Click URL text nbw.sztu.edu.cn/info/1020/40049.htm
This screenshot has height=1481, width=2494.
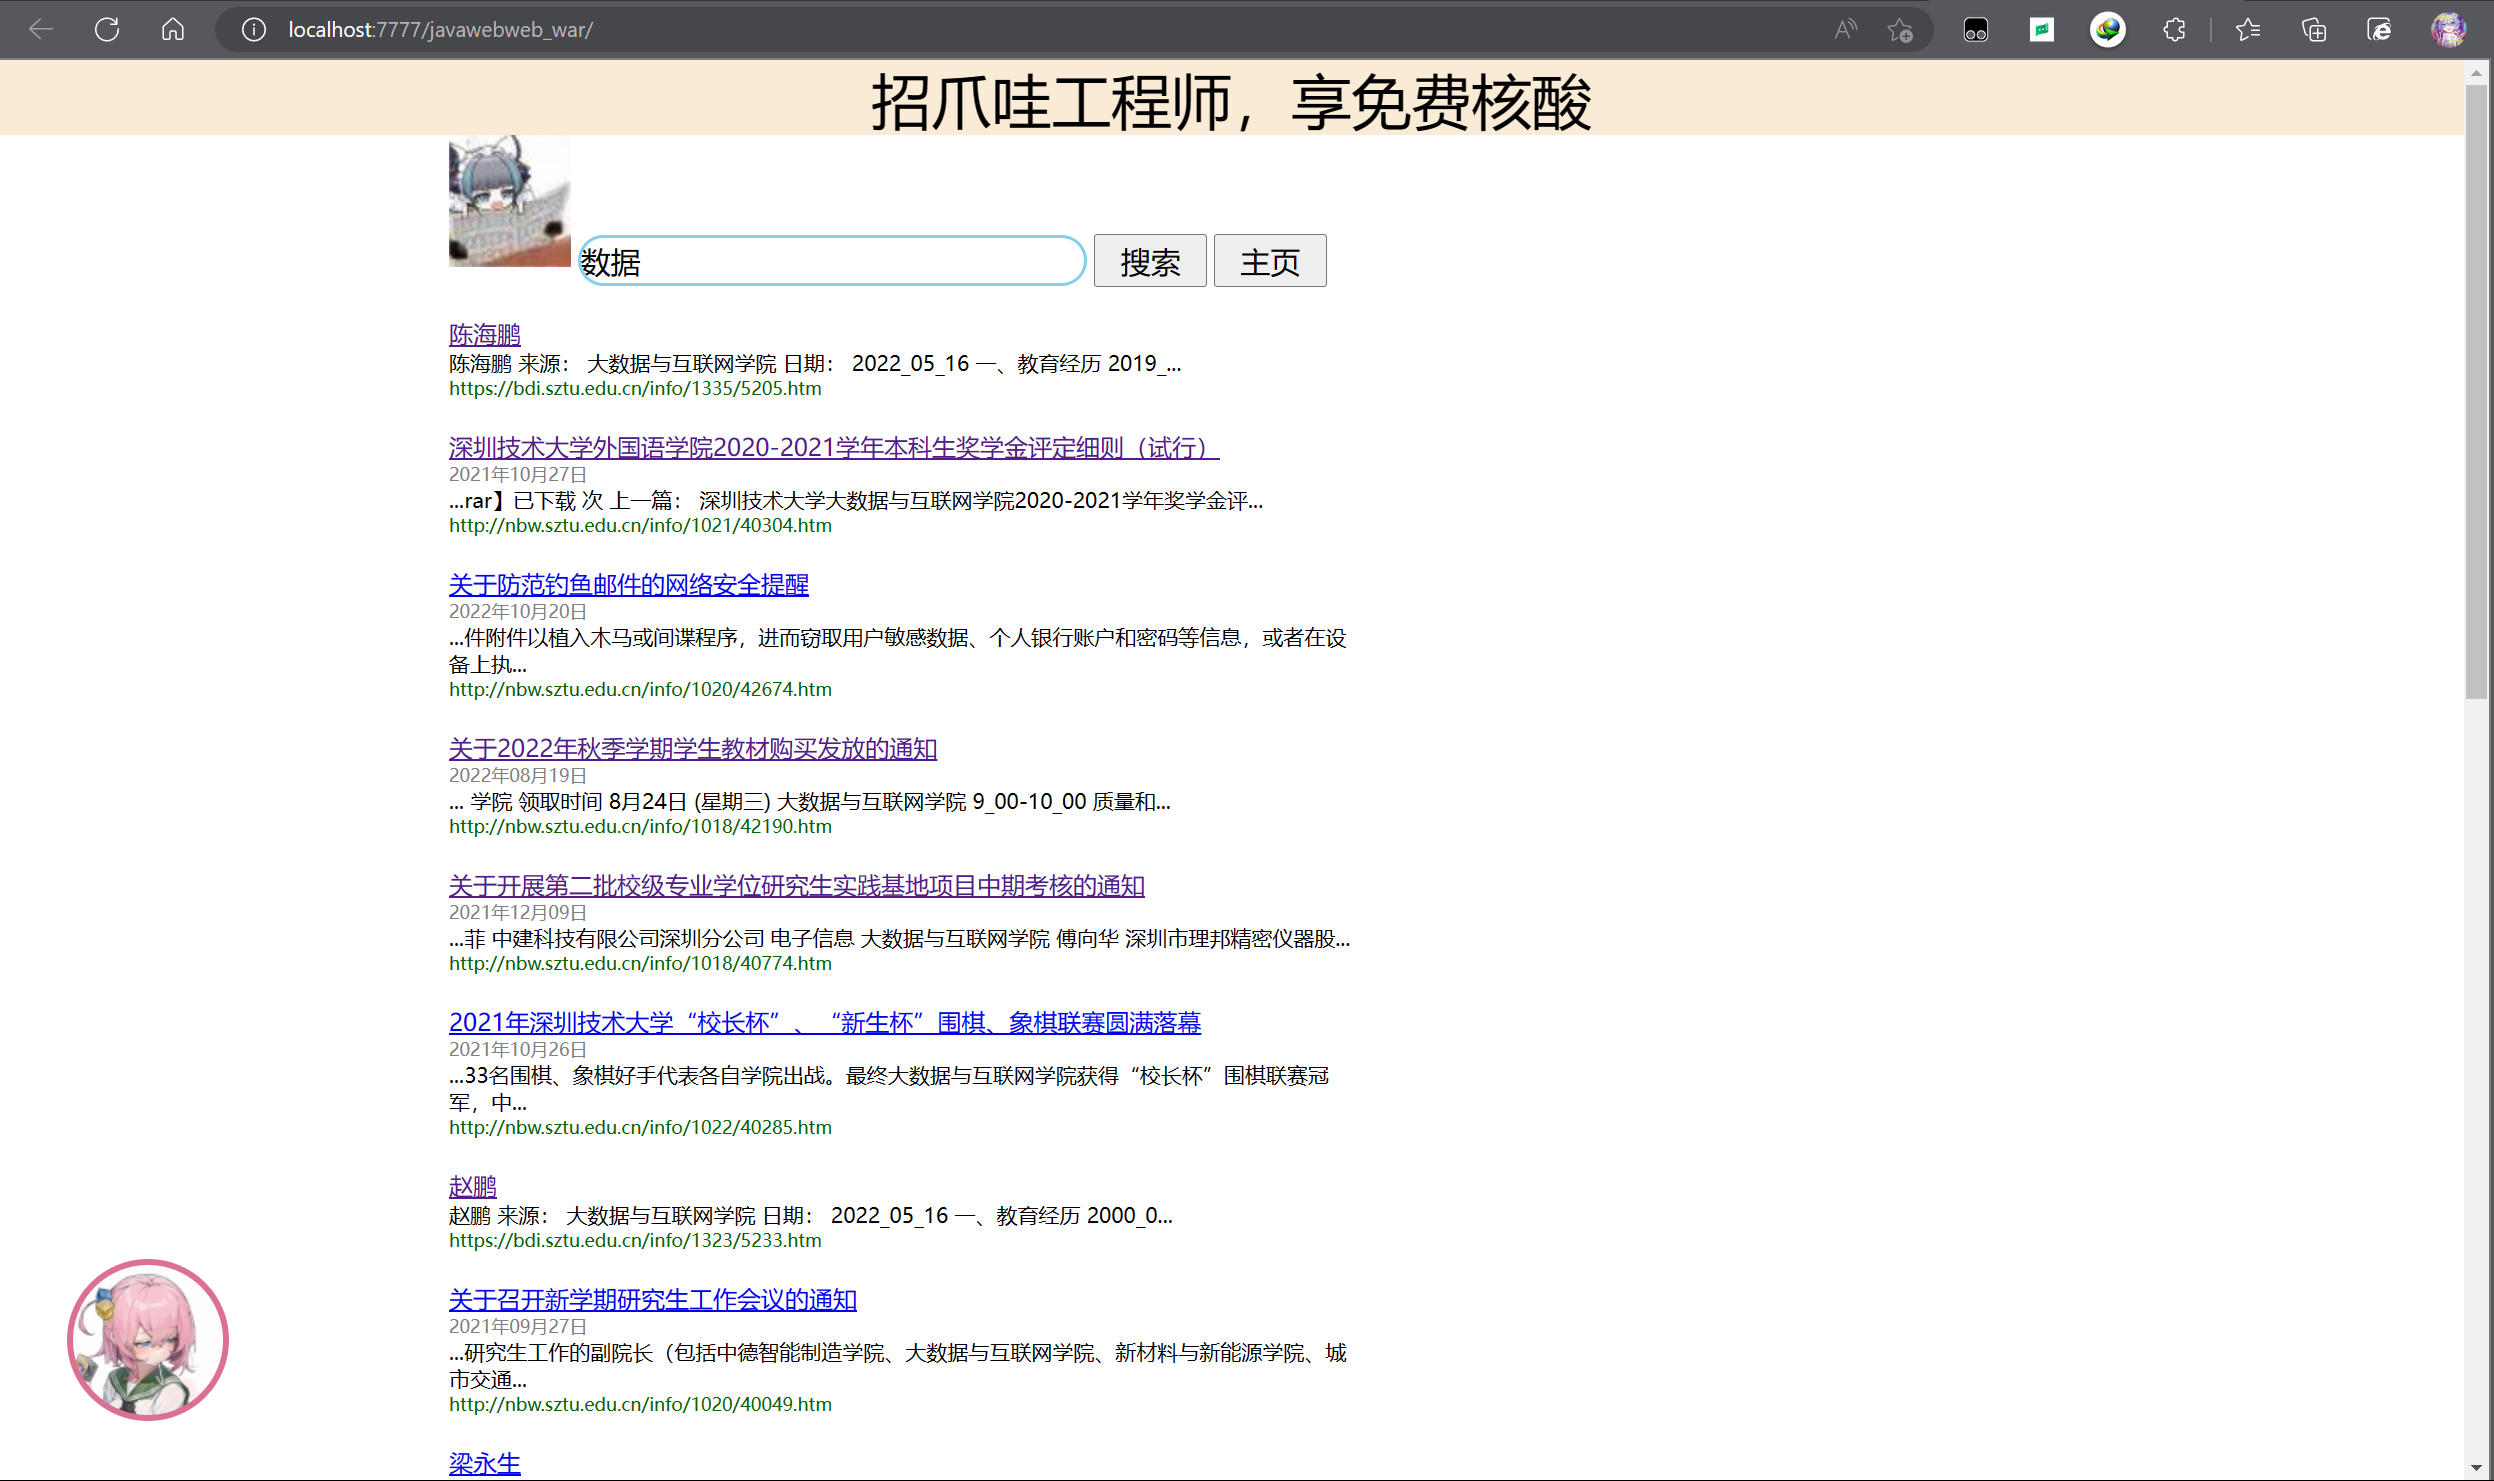[x=640, y=1404]
